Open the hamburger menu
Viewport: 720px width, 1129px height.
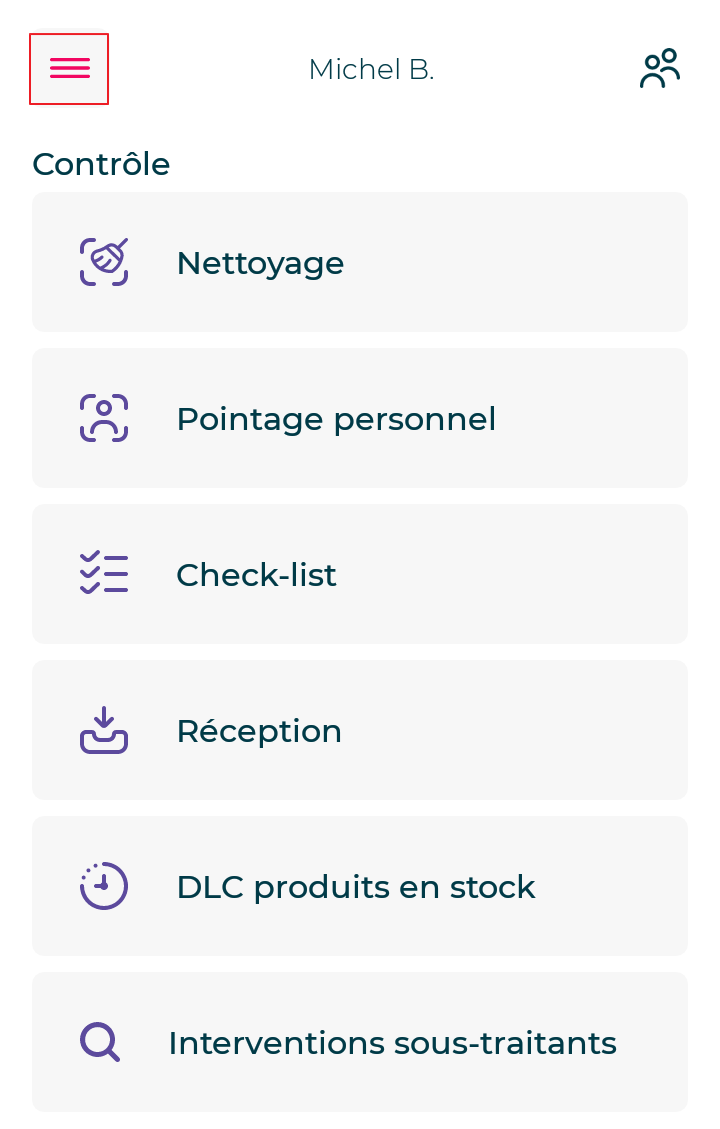(69, 68)
